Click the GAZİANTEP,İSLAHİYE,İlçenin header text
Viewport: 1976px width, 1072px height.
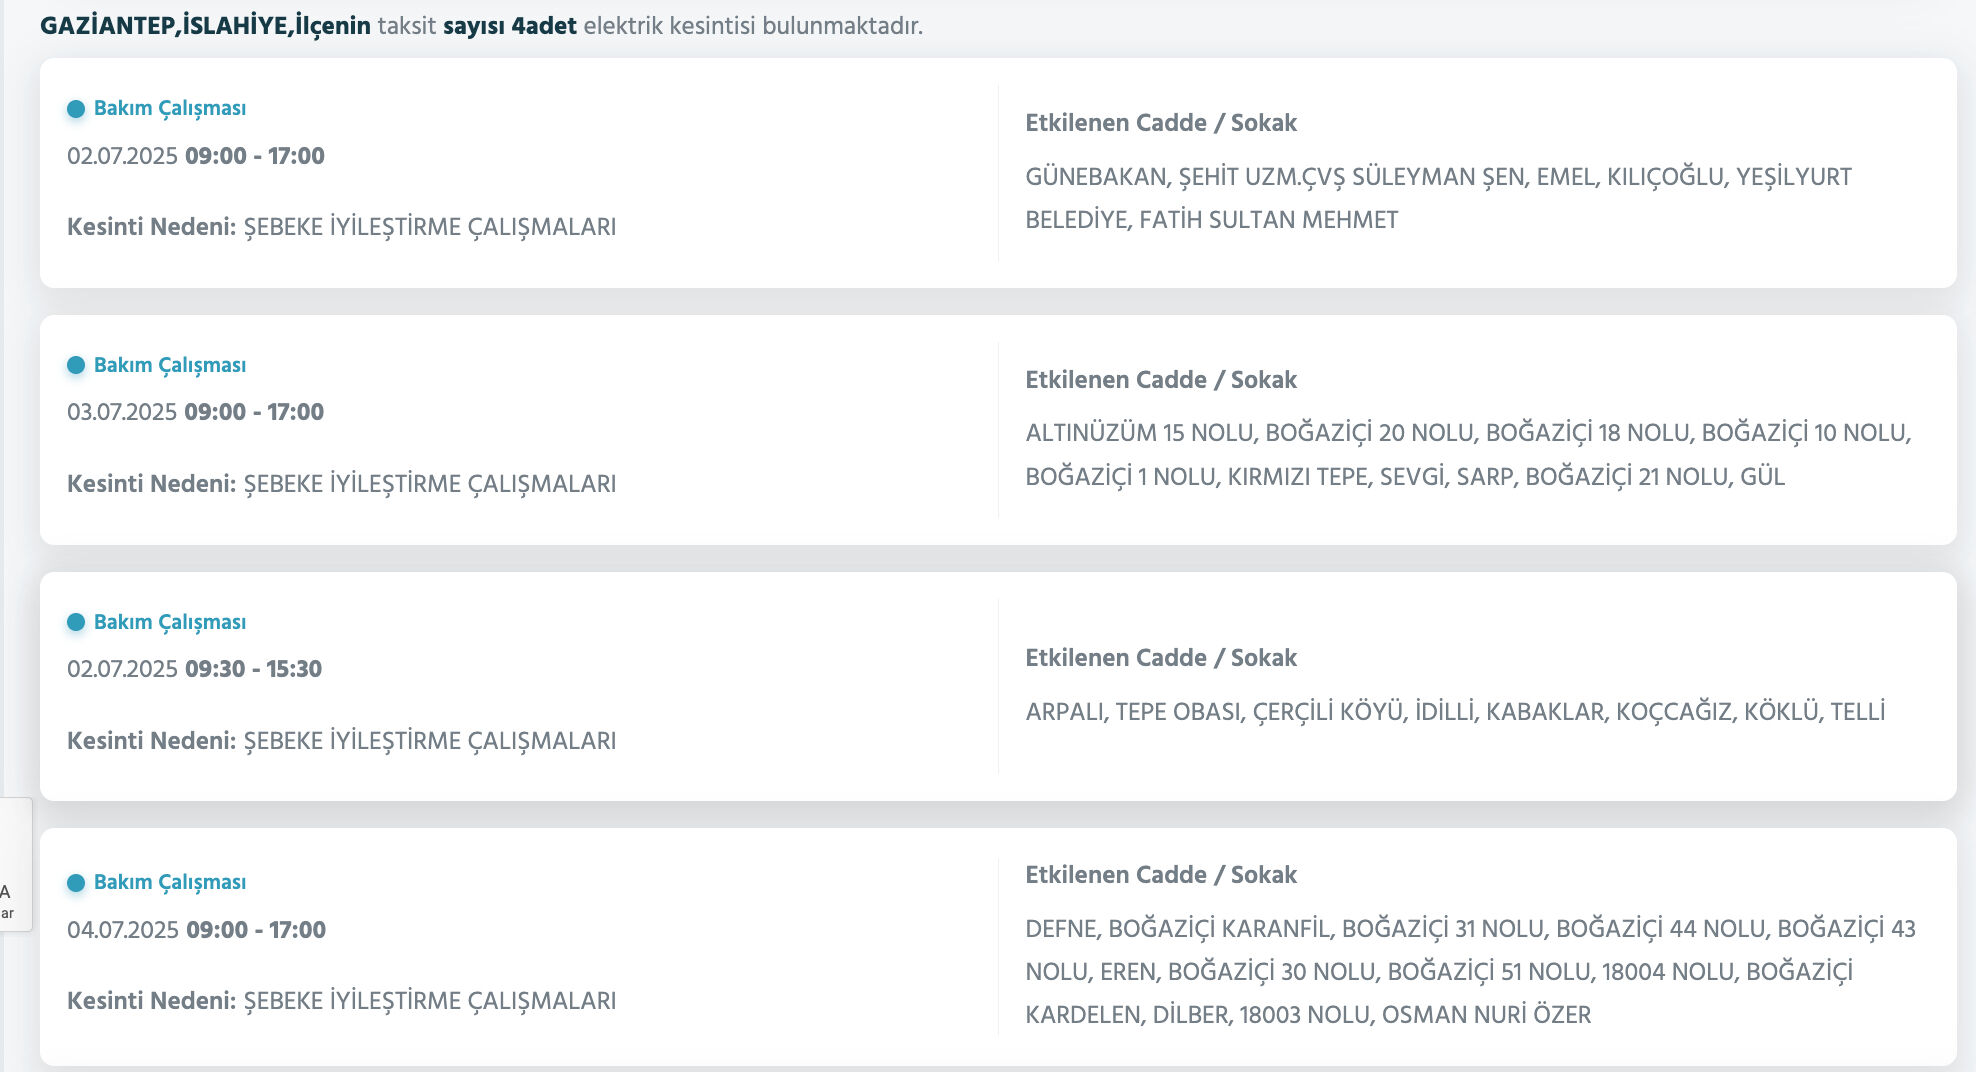(200, 23)
